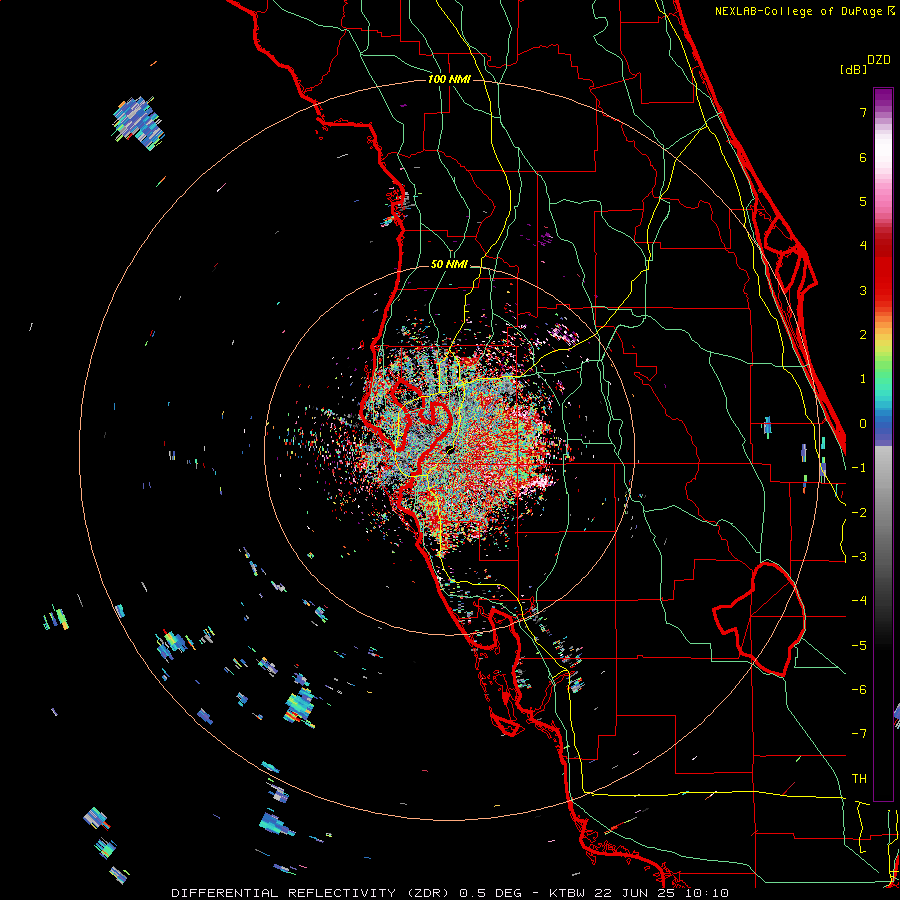Image resolution: width=900 pixels, height=900 pixels.
Task: Click the "100 NMI" range ring label
Action: 449,79
